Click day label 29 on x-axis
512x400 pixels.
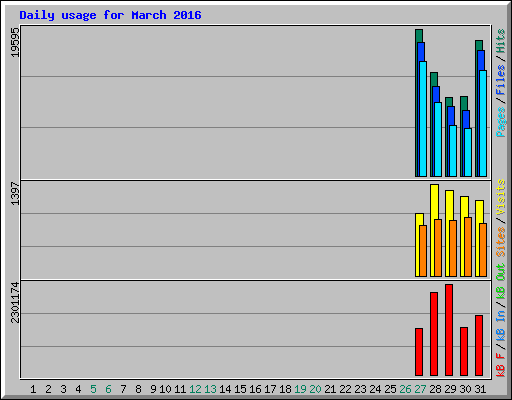click(450, 389)
